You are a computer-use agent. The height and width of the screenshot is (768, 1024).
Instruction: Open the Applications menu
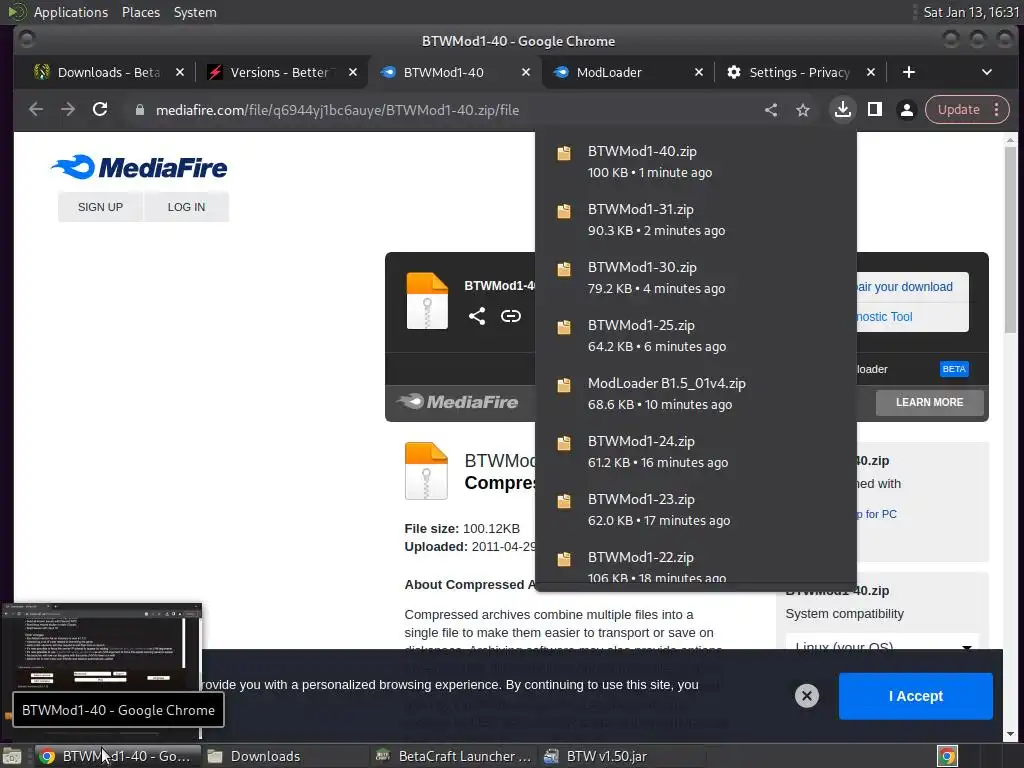tap(71, 12)
